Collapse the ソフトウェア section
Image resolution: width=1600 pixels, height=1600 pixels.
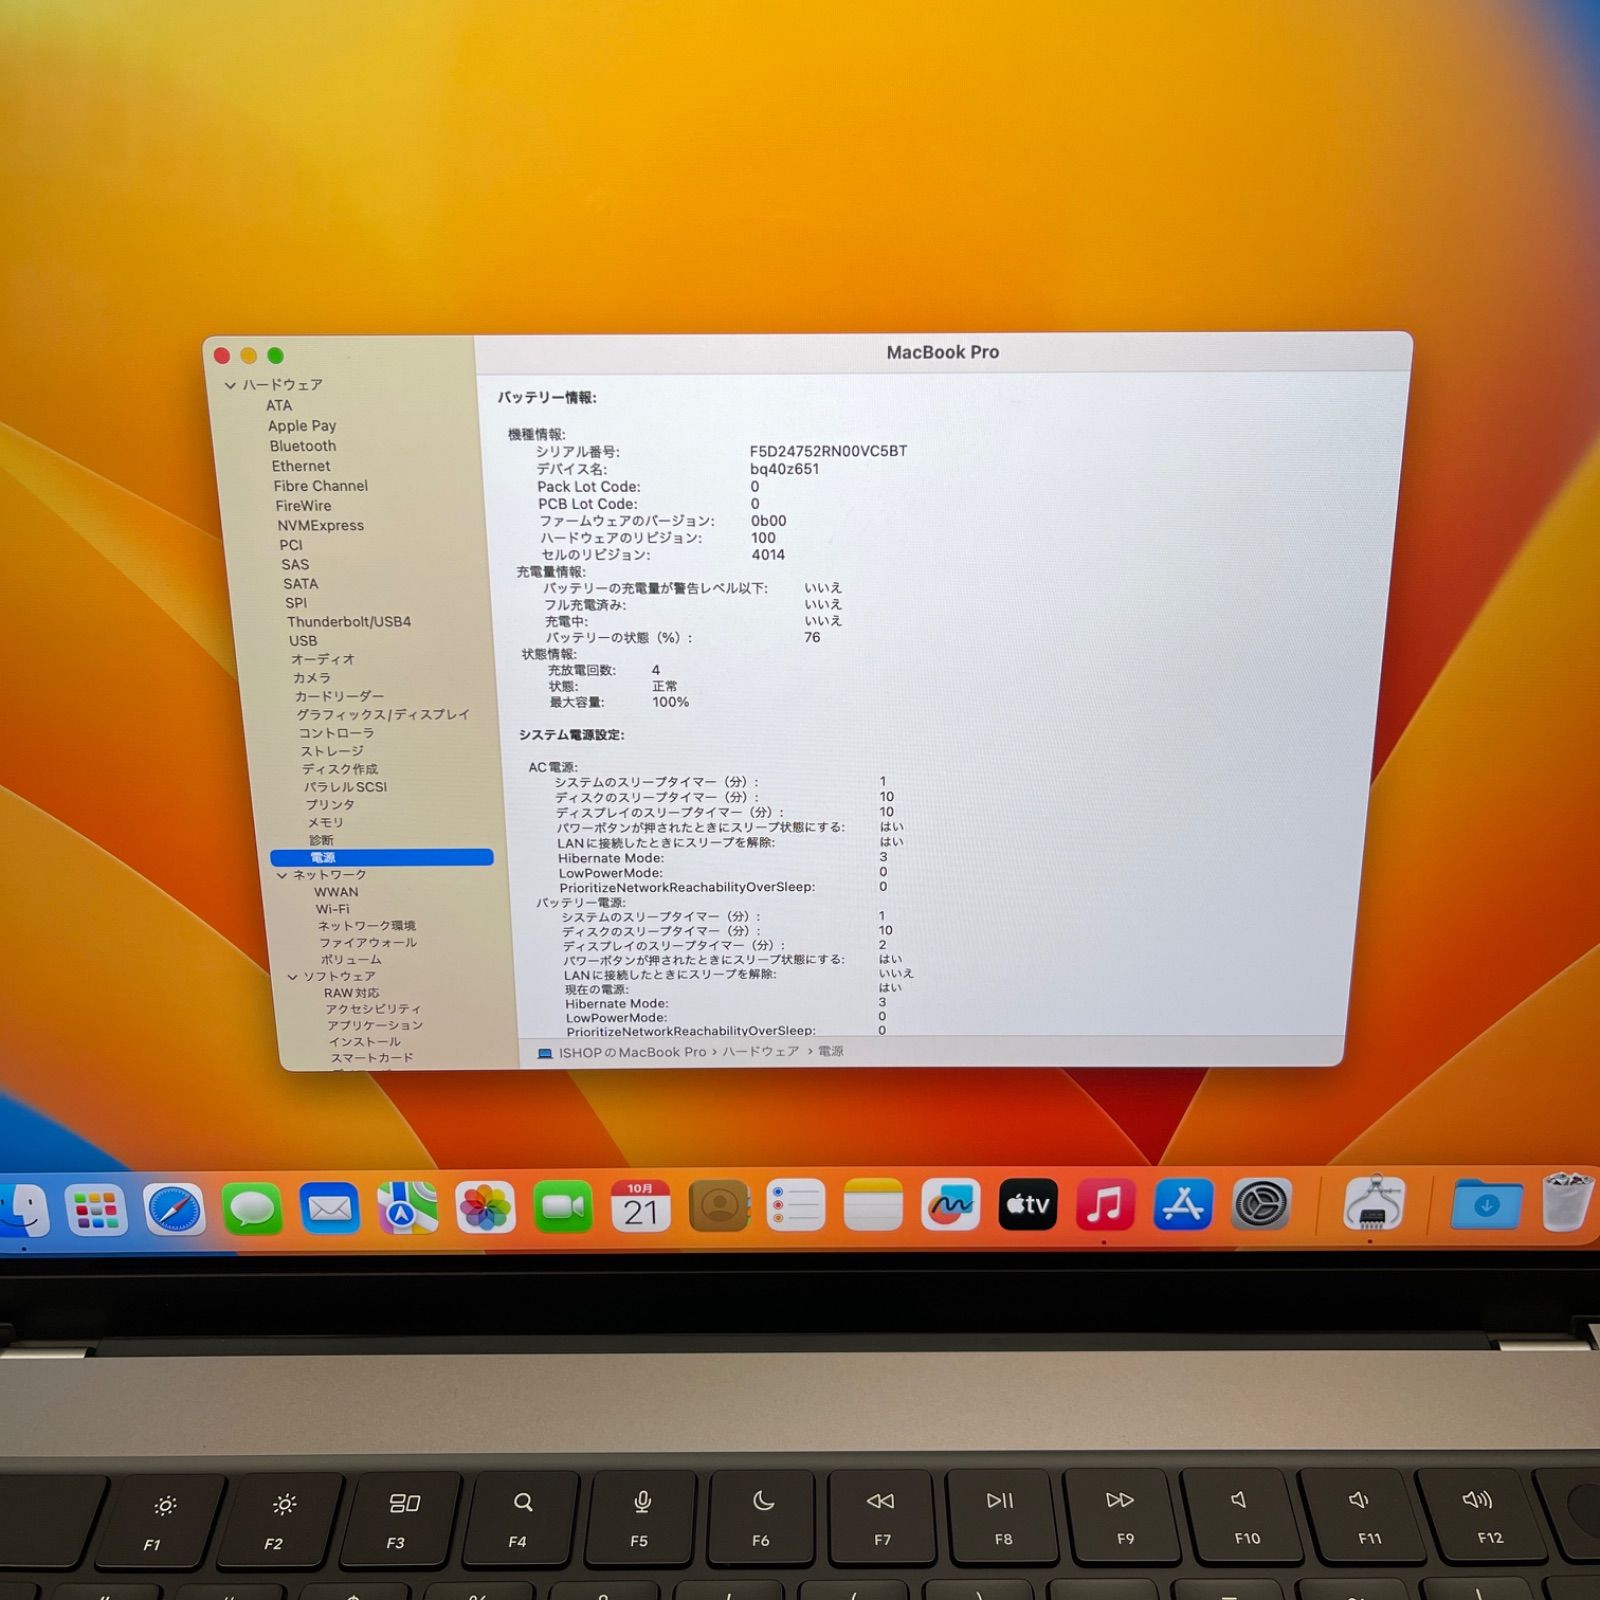[x=293, y=977]
